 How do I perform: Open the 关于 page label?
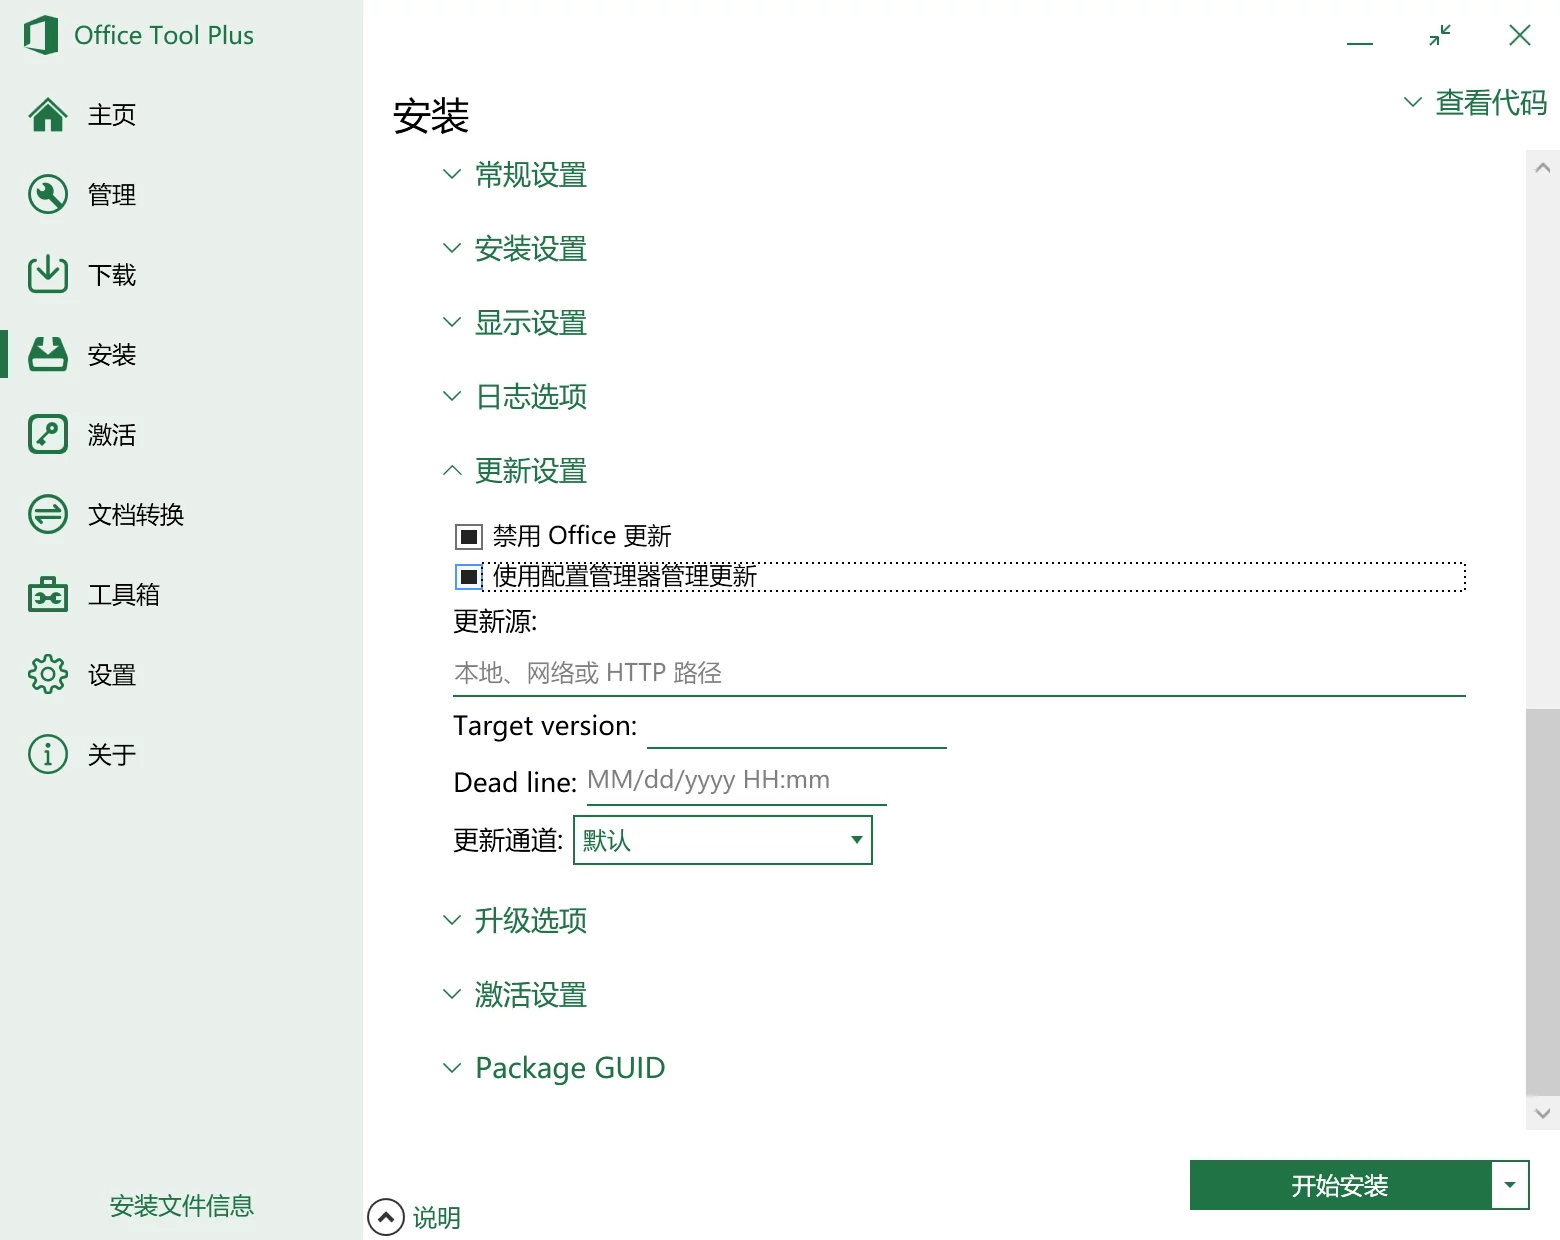tap(112, 755)
